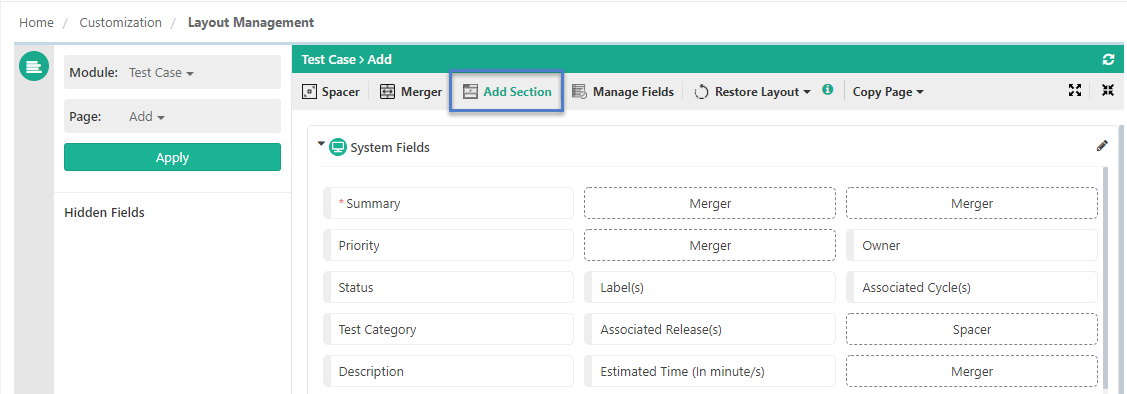Select the Estimated Time field

(x=710, y=372)
